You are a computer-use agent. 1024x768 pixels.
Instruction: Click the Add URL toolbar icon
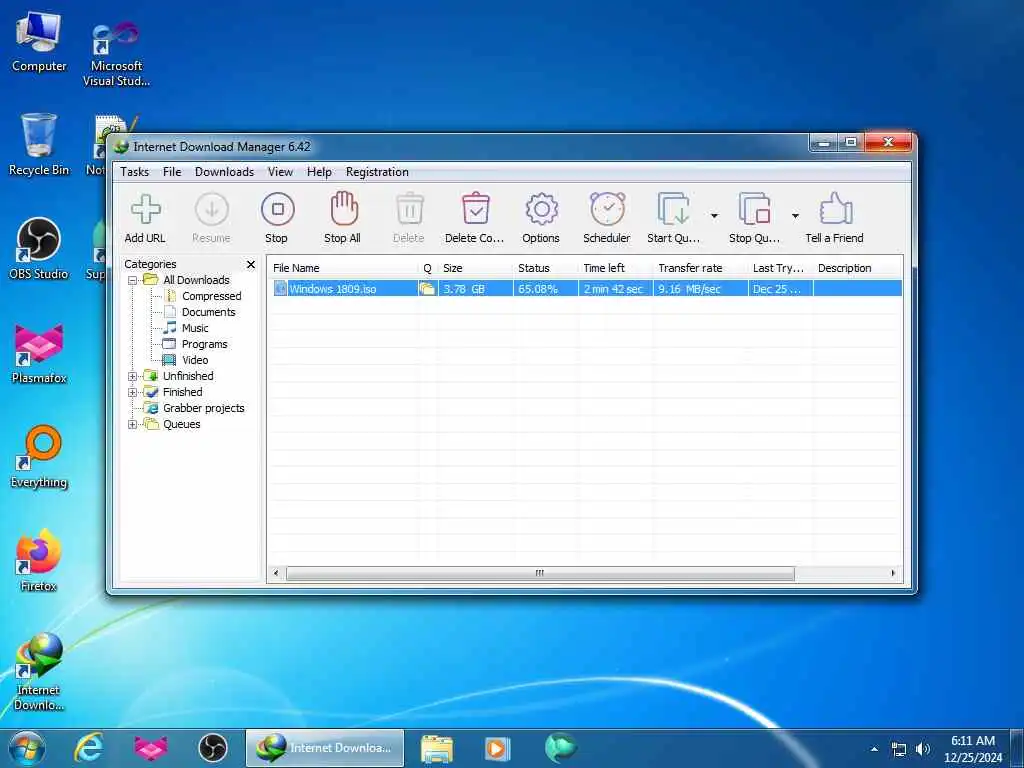coord(145,210)
